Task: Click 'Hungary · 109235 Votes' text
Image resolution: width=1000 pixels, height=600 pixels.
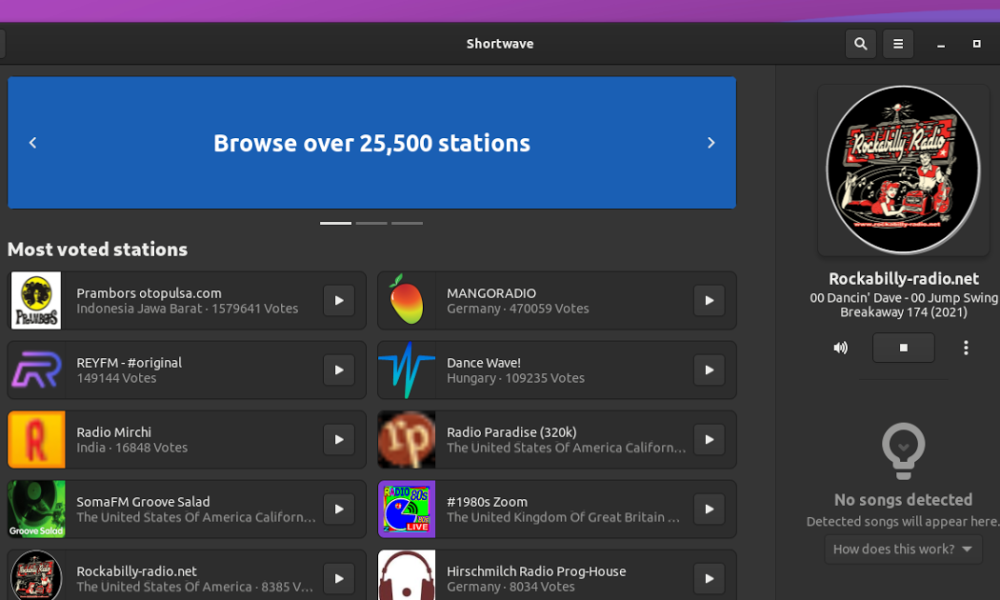Action: tap(515, 378)
